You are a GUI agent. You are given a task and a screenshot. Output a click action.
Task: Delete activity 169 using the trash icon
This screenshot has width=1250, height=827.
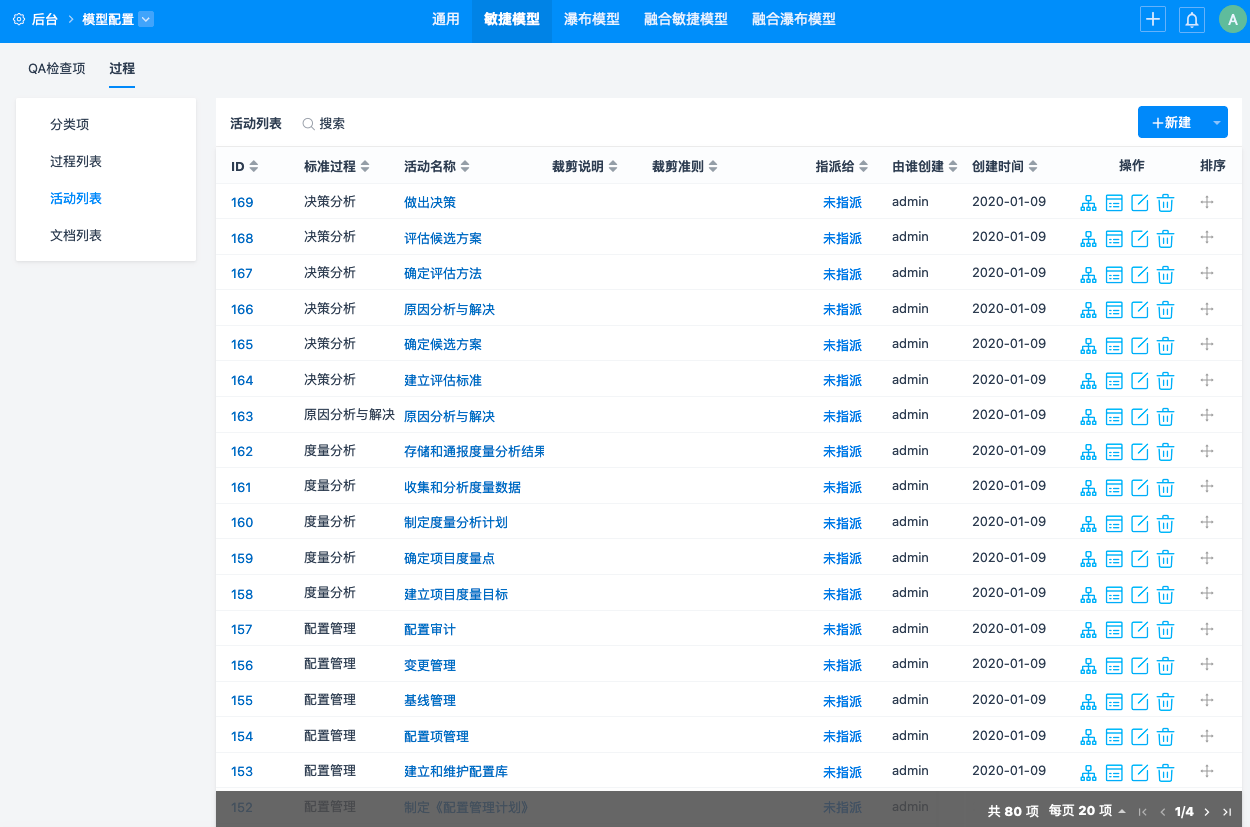point(1165,203)
